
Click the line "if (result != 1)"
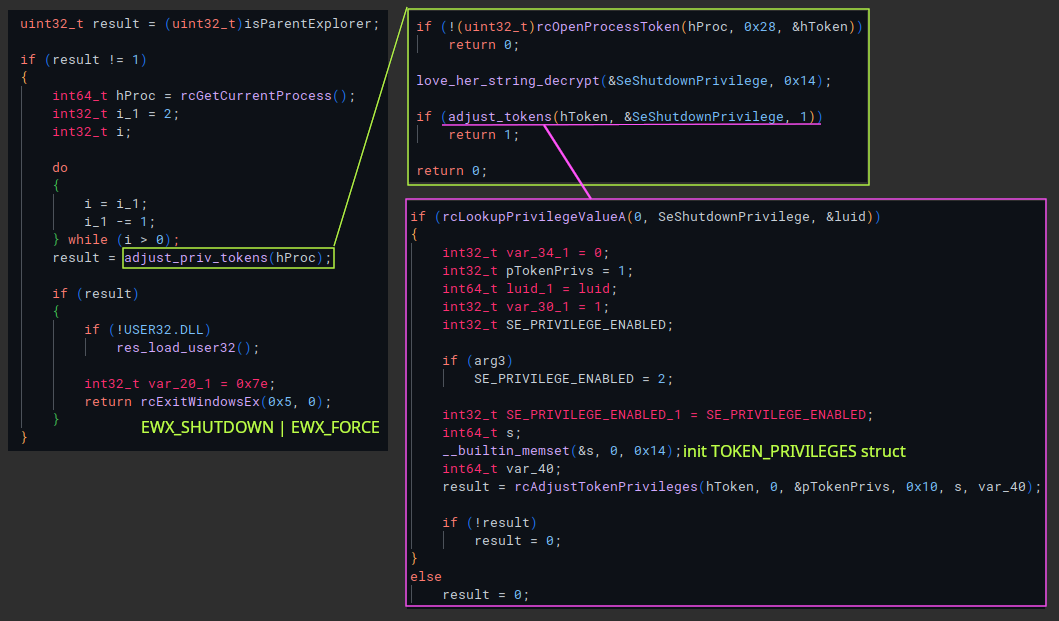click(x=84, y=59)
